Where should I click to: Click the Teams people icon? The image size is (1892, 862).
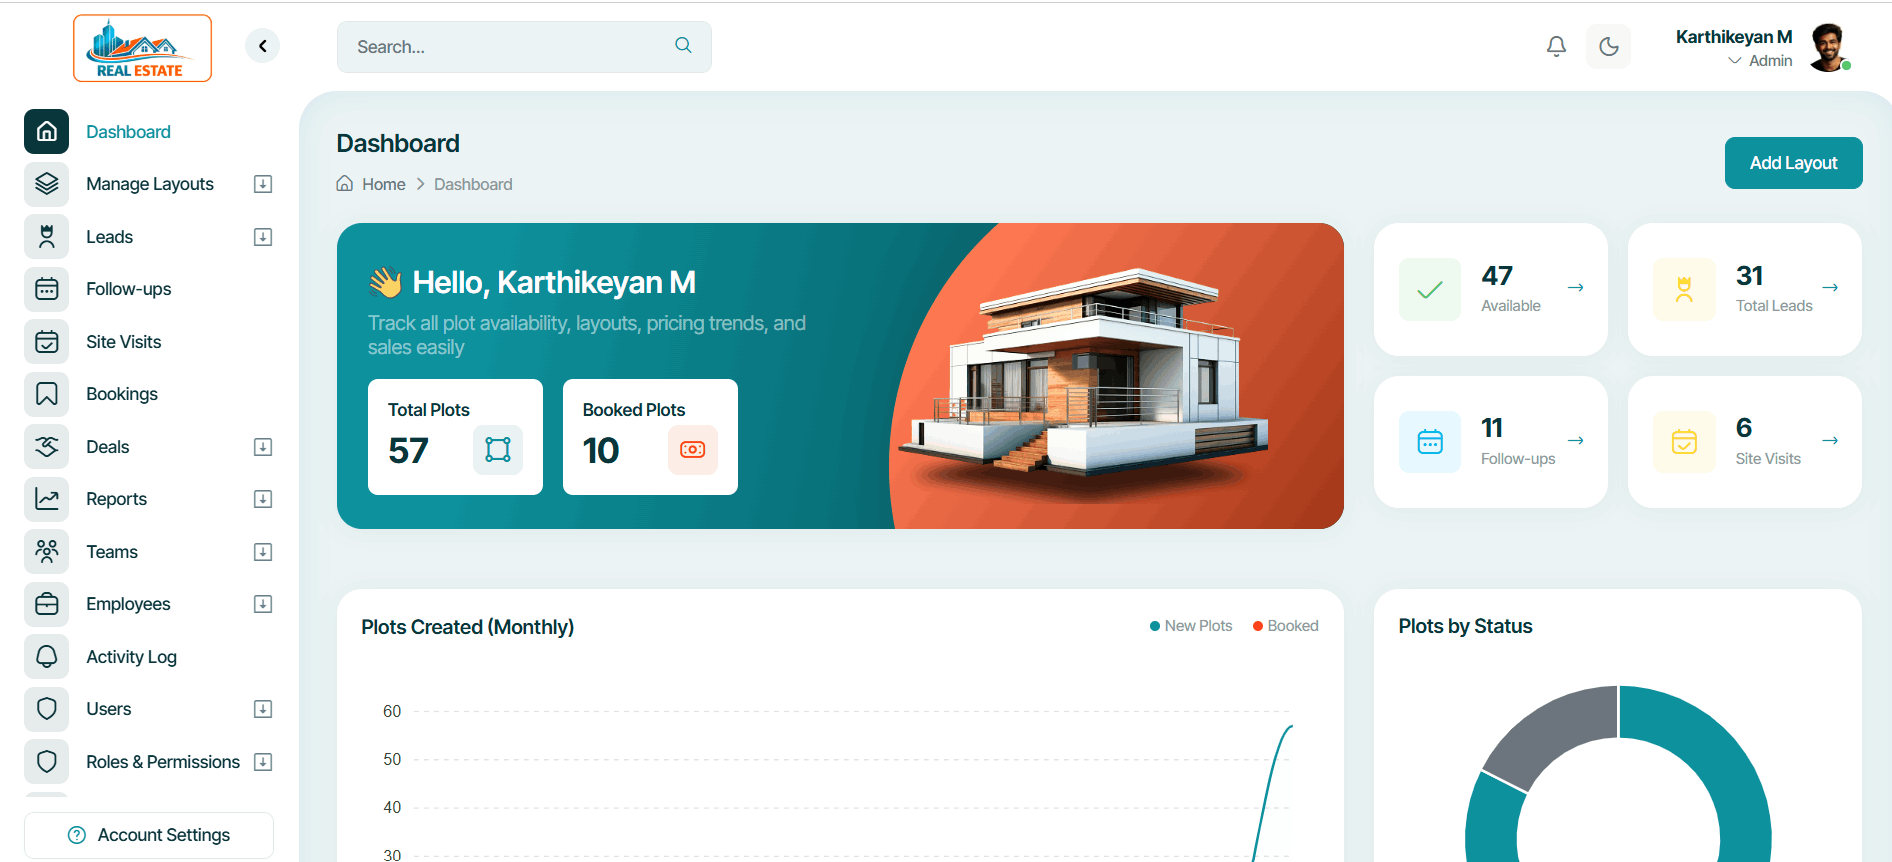(47, 552)
